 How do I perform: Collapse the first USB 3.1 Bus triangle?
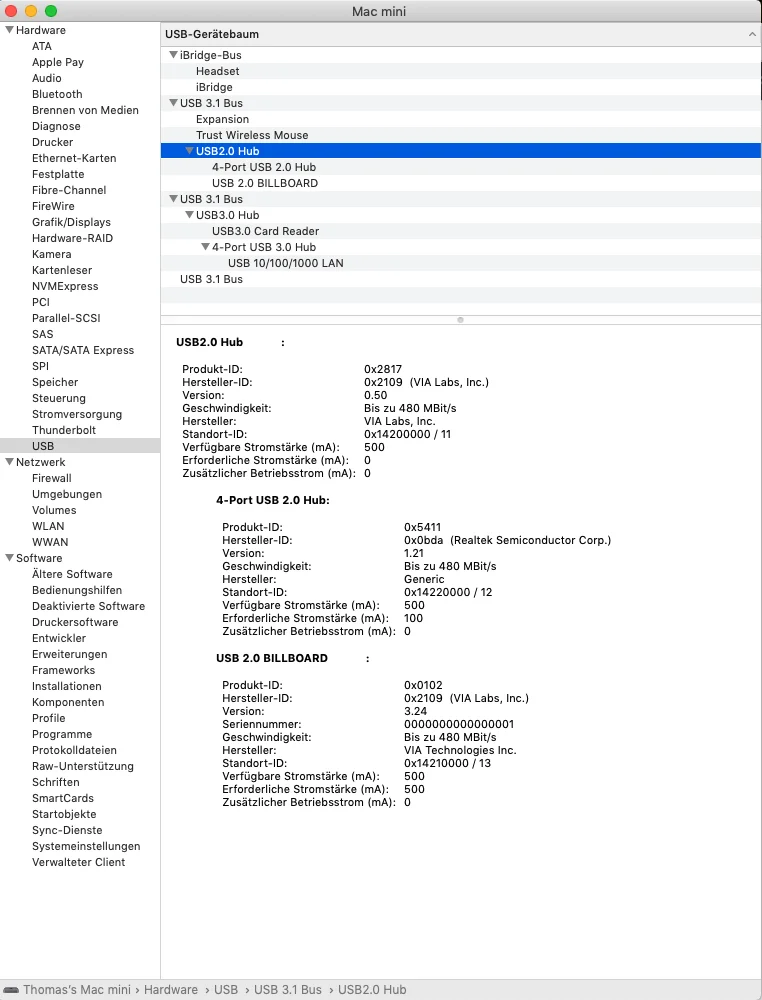[173, 103]
